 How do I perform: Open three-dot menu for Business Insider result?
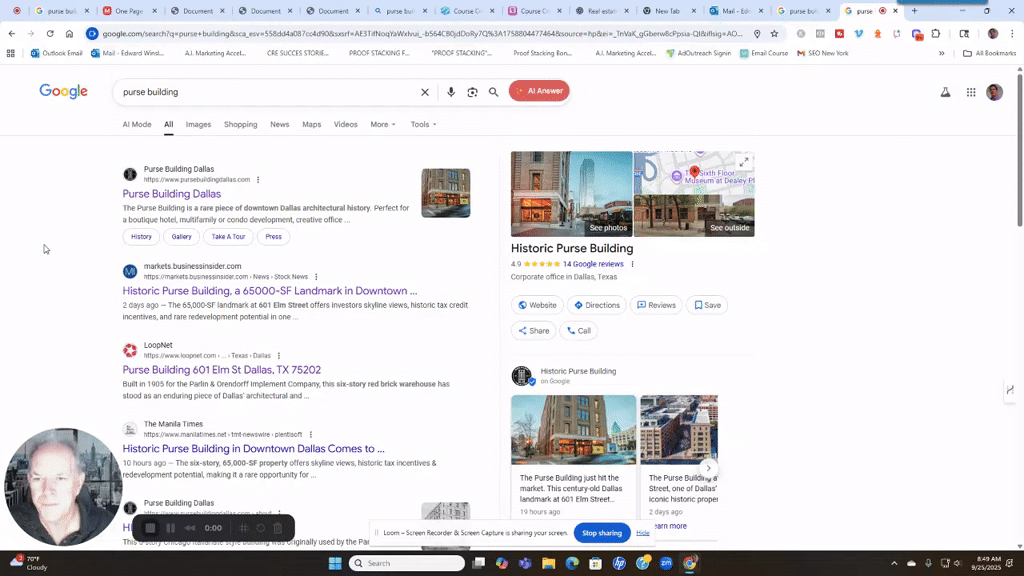(316, 277)
